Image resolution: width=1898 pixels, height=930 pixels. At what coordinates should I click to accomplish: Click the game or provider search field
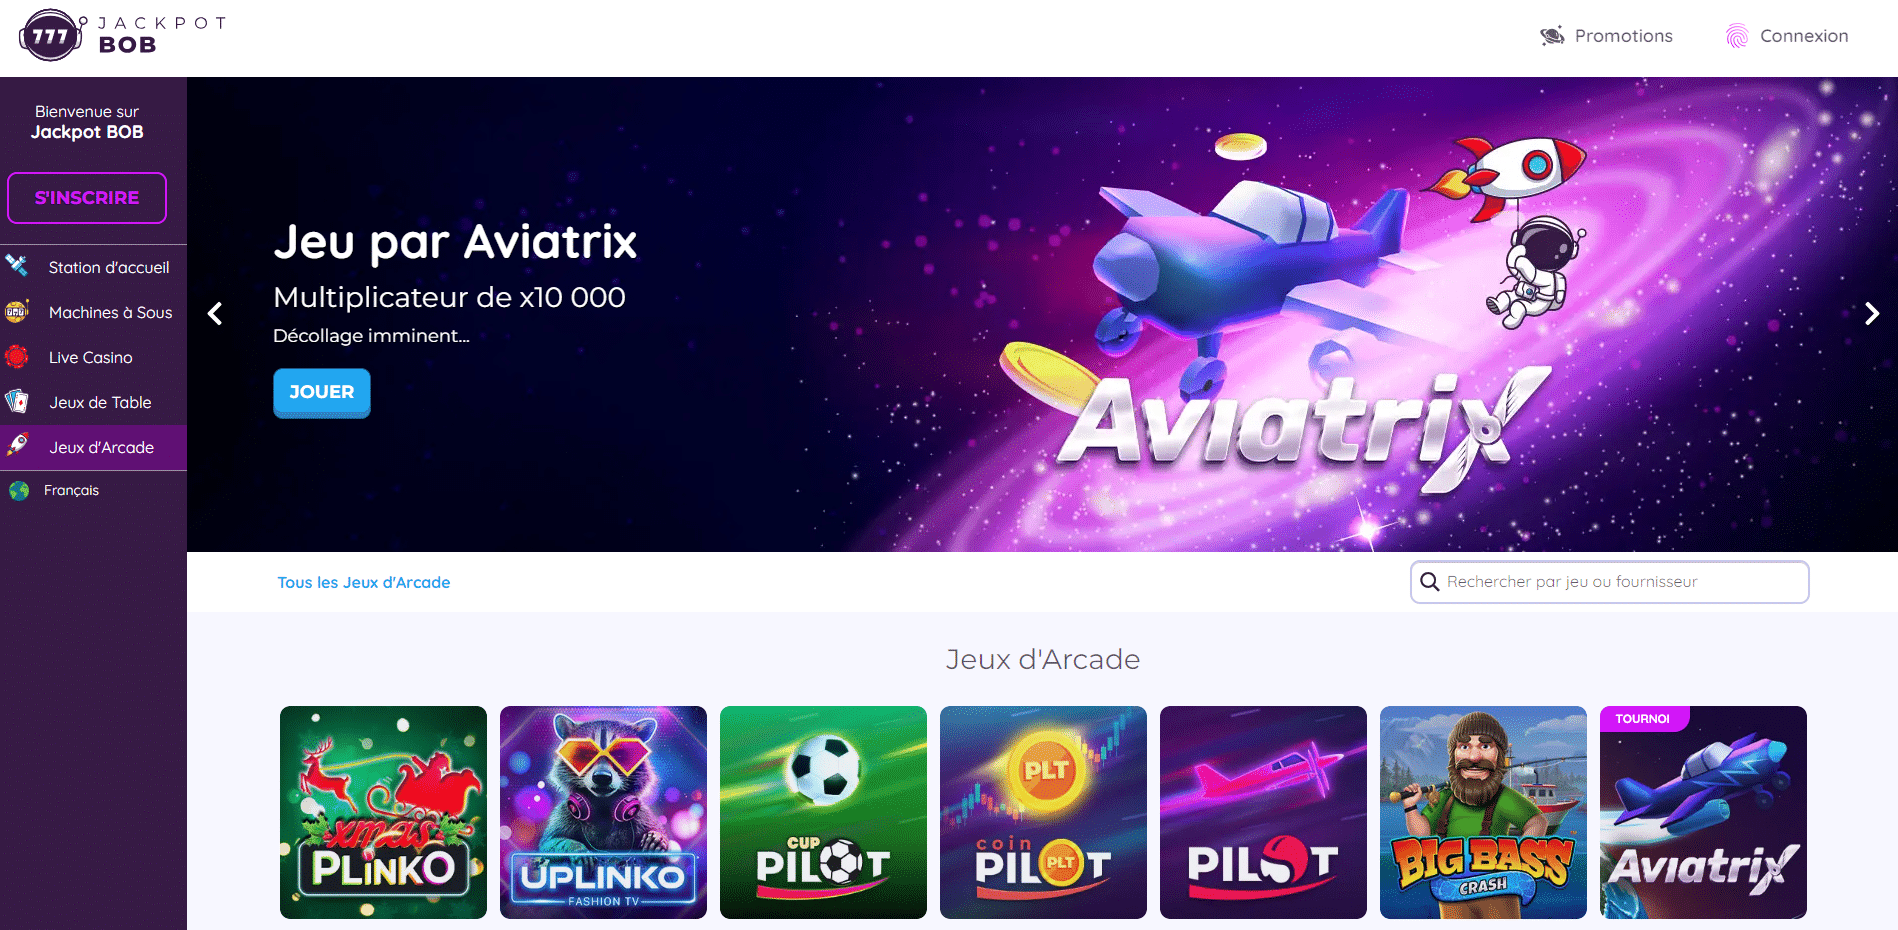pos(1610,582)
